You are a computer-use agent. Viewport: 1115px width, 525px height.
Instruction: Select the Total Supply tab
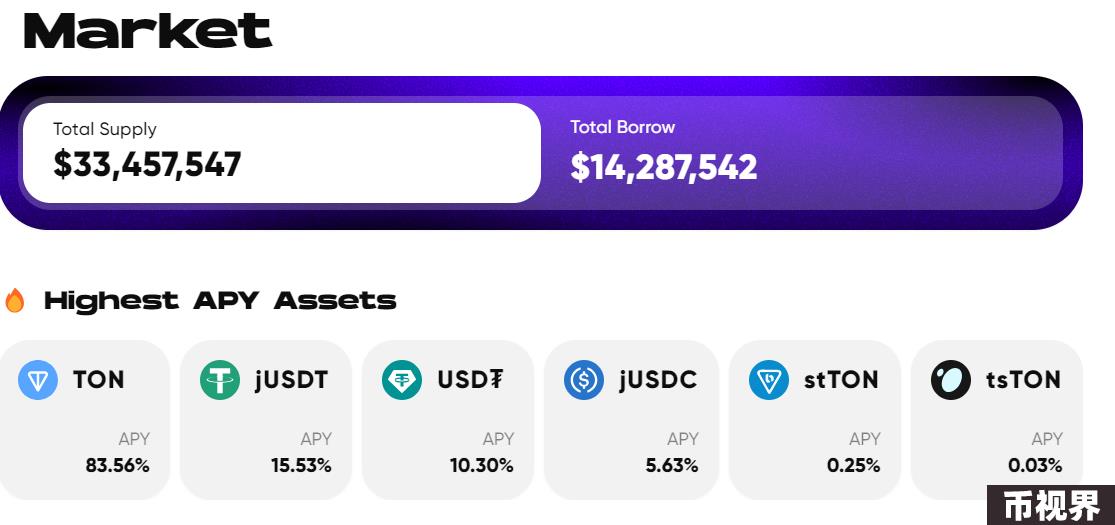click(282, 153)
